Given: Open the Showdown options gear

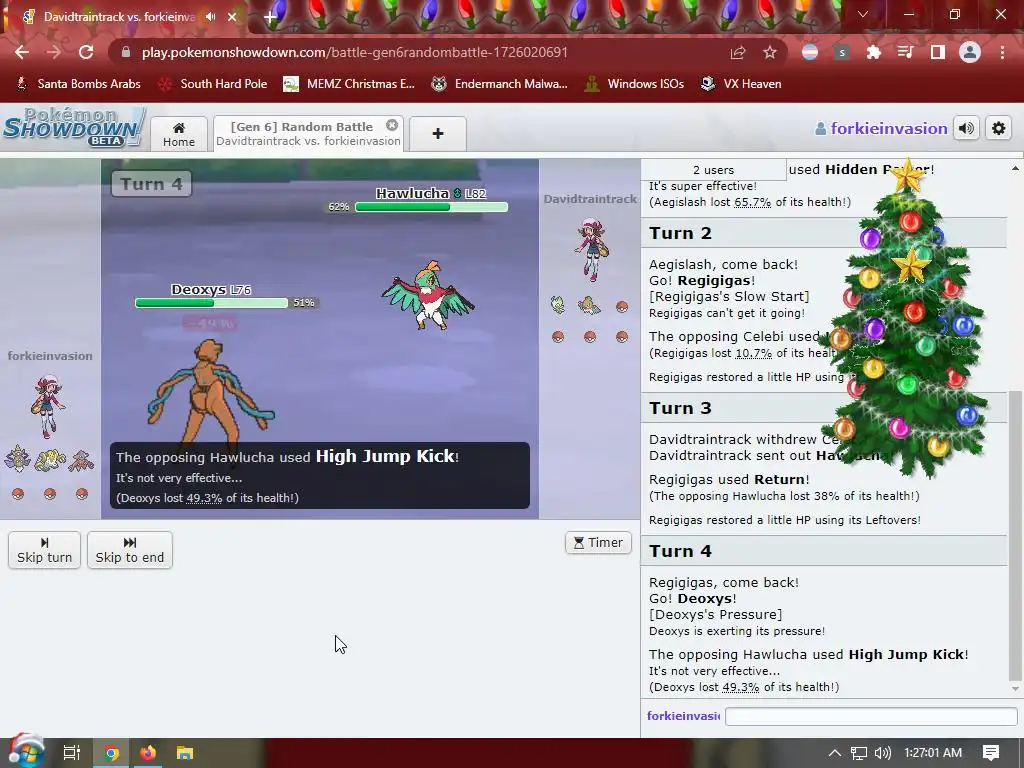Looking at the screenshot, I should [999, 129].
